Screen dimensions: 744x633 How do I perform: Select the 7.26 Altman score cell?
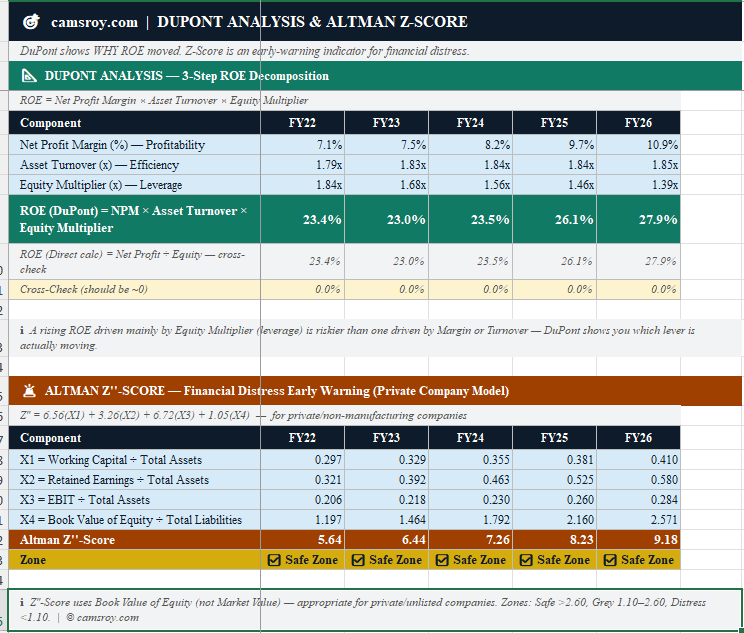coord(470,540)
